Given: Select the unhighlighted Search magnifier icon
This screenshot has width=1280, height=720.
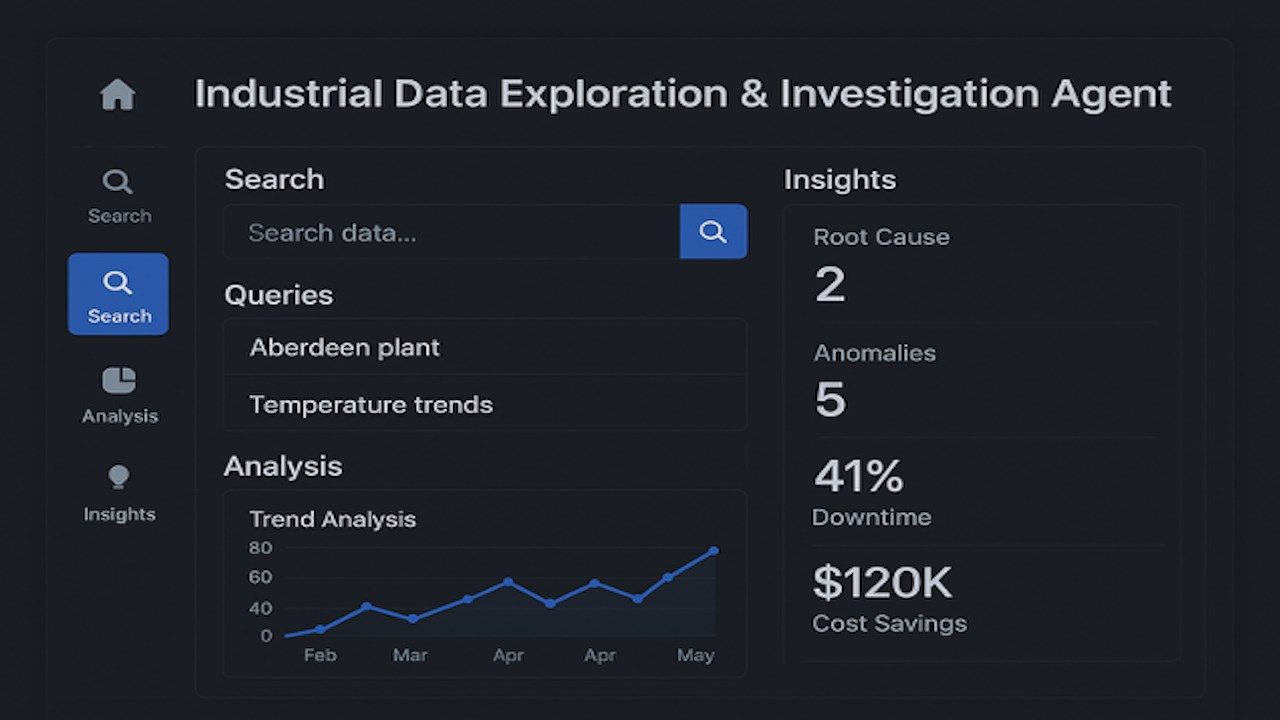Looking at the screenshot, I should (x=118, y=182).
